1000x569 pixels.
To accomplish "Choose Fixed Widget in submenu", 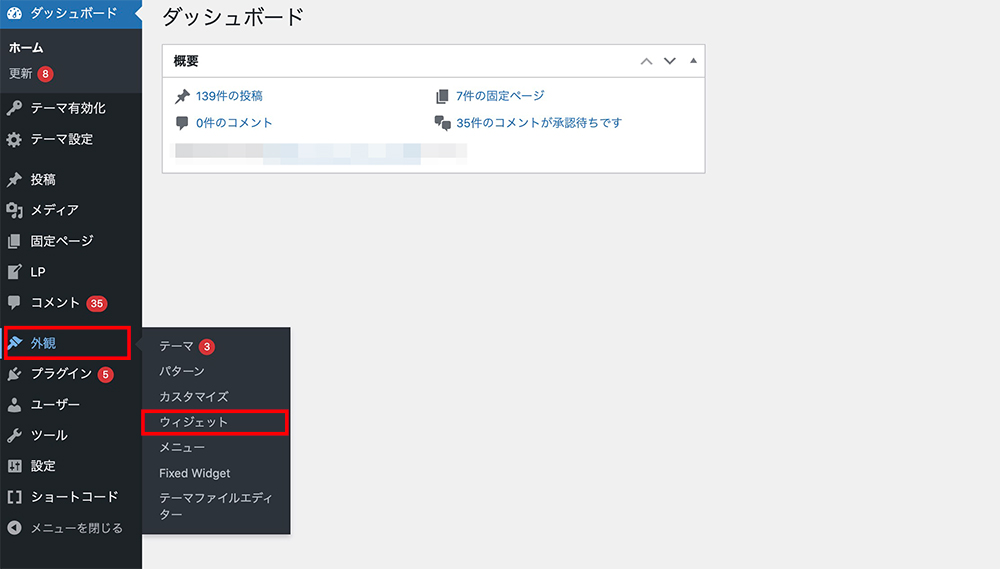I will [195, 473].
